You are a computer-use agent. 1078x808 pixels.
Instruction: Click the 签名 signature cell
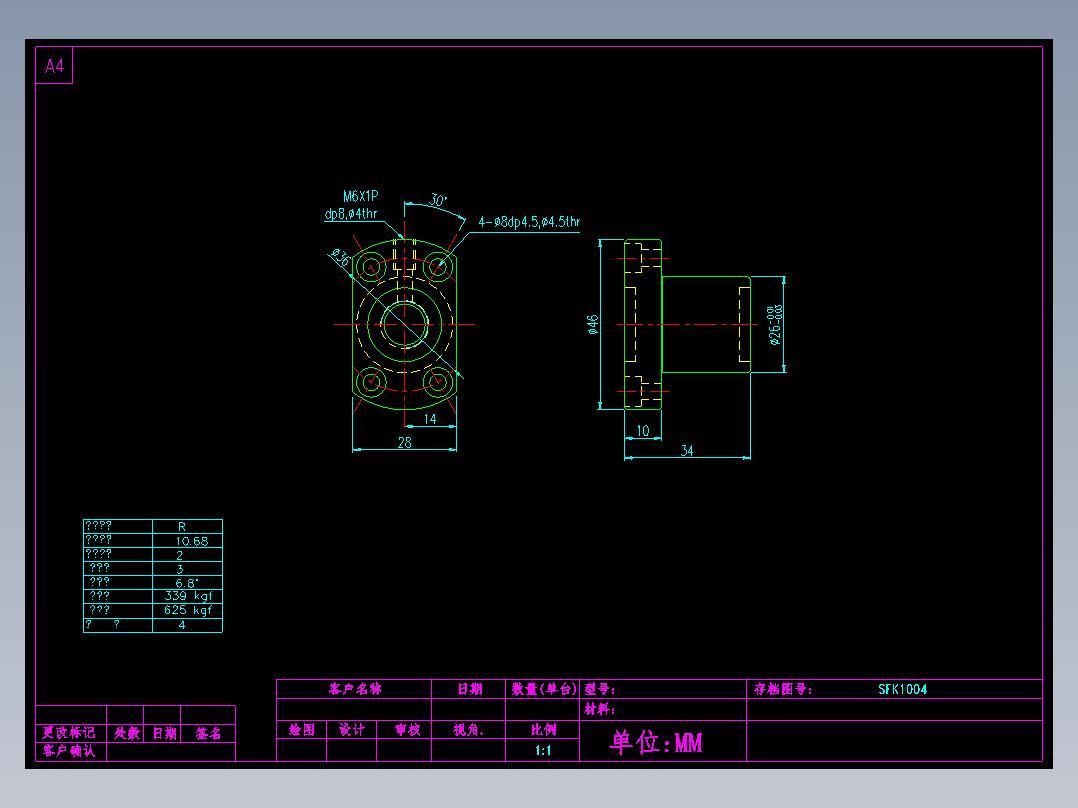[x=208, y=733]
